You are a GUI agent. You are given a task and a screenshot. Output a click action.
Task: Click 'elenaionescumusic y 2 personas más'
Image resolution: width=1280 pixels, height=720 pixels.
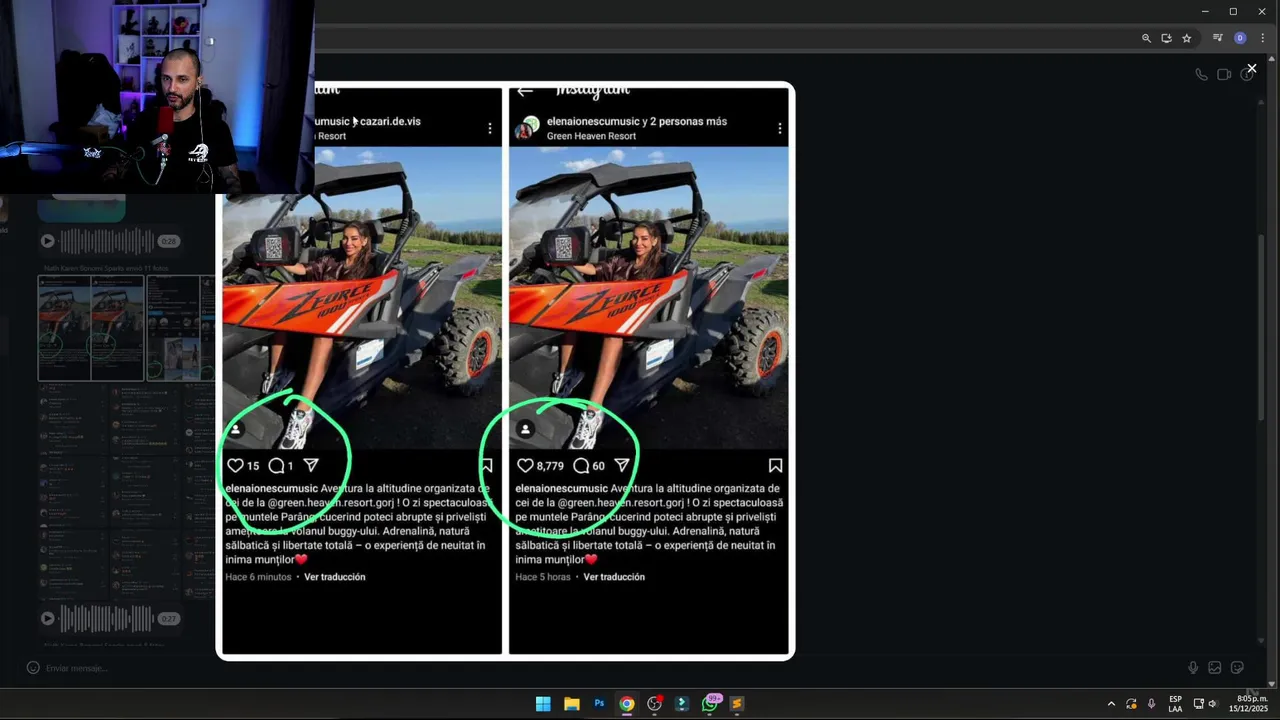(637, 121)
